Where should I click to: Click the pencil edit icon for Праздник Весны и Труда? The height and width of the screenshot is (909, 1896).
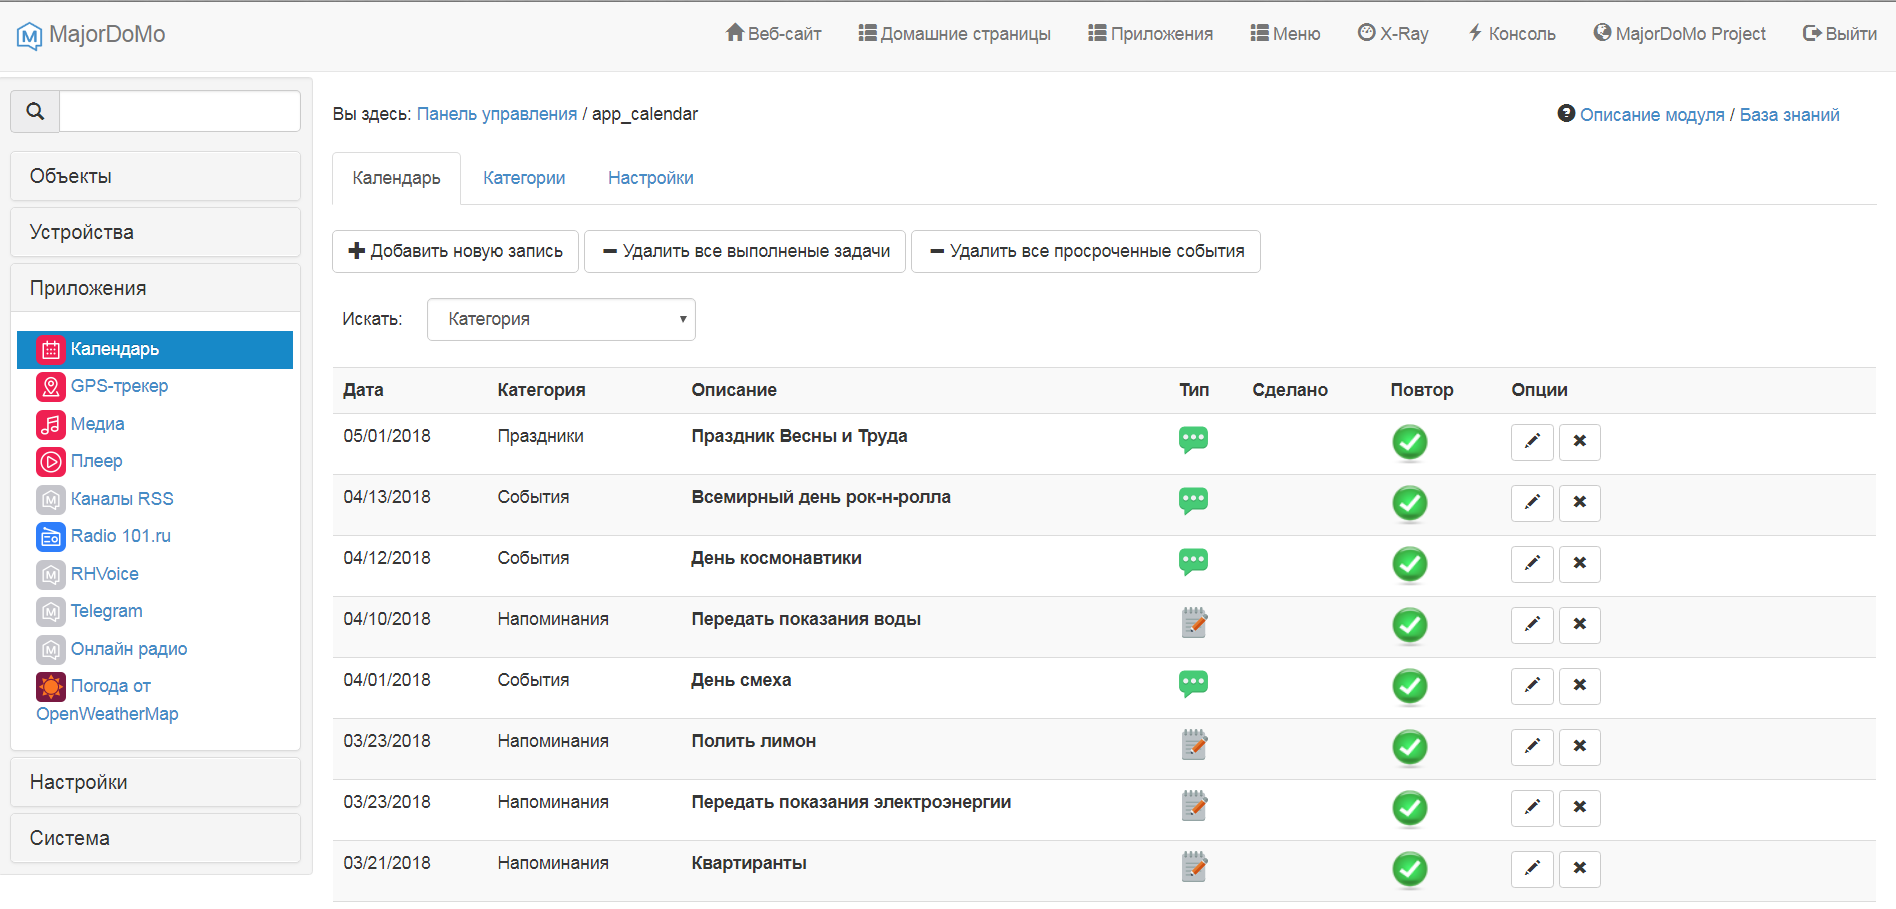1531,442
